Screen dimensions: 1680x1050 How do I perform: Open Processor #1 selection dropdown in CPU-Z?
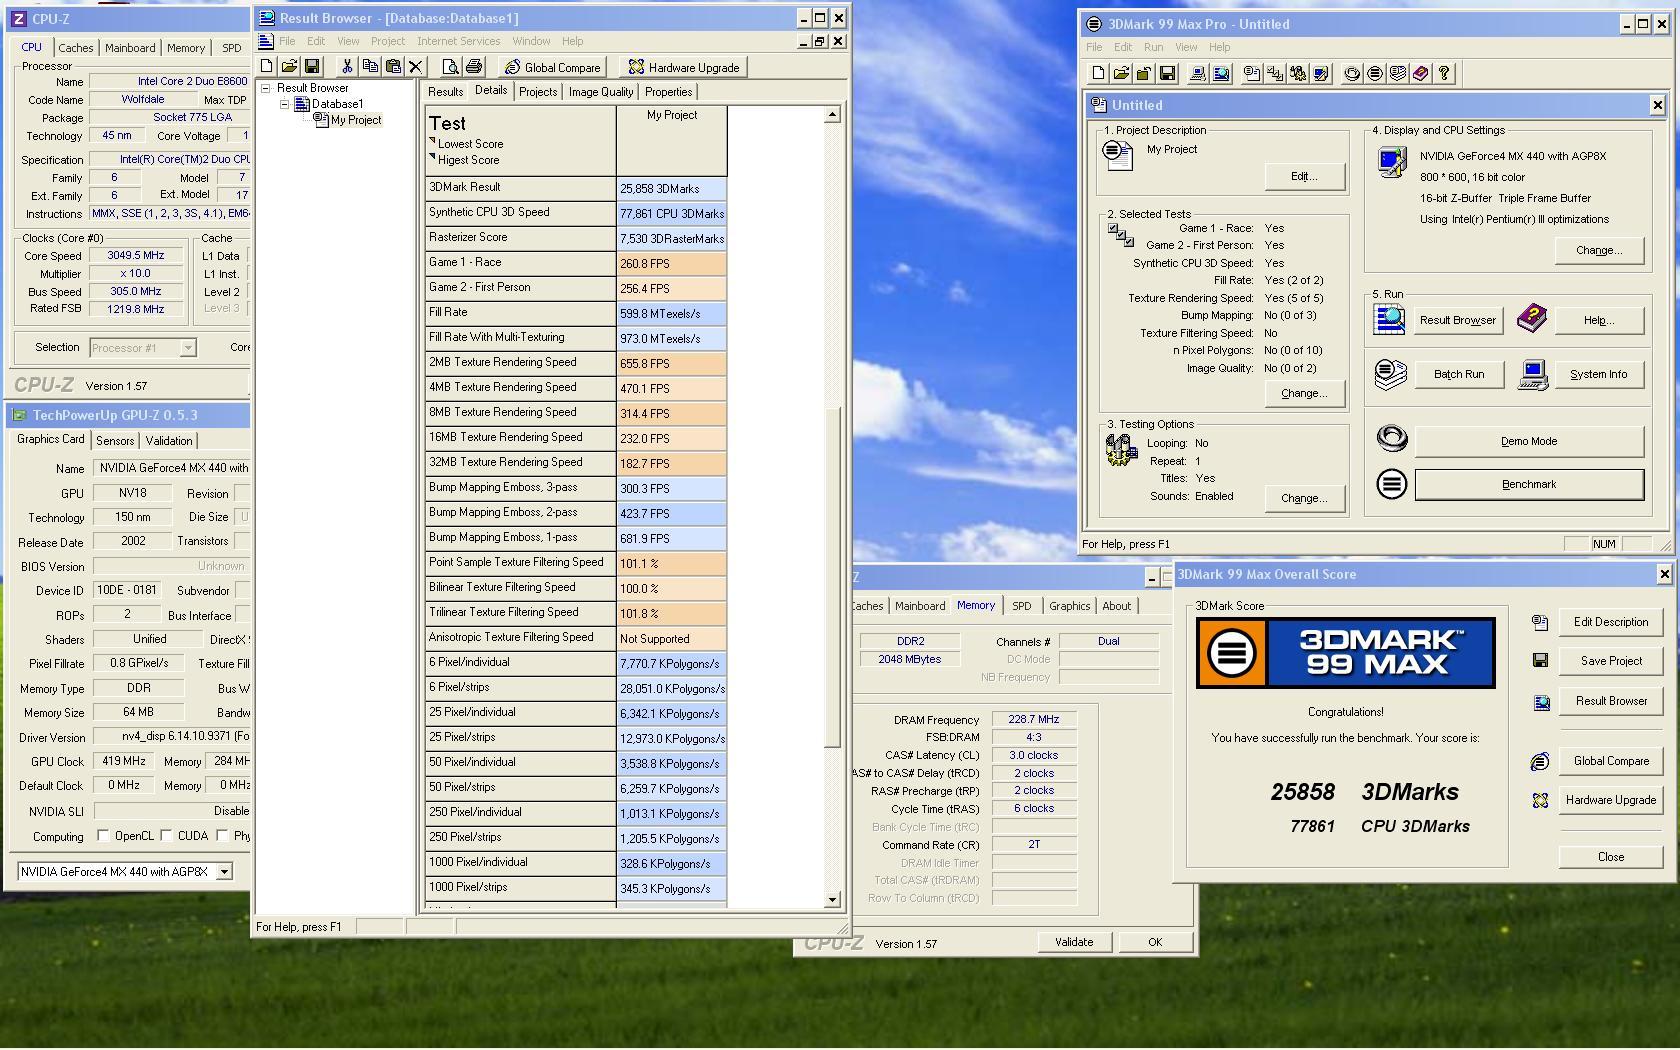[188, 348]
